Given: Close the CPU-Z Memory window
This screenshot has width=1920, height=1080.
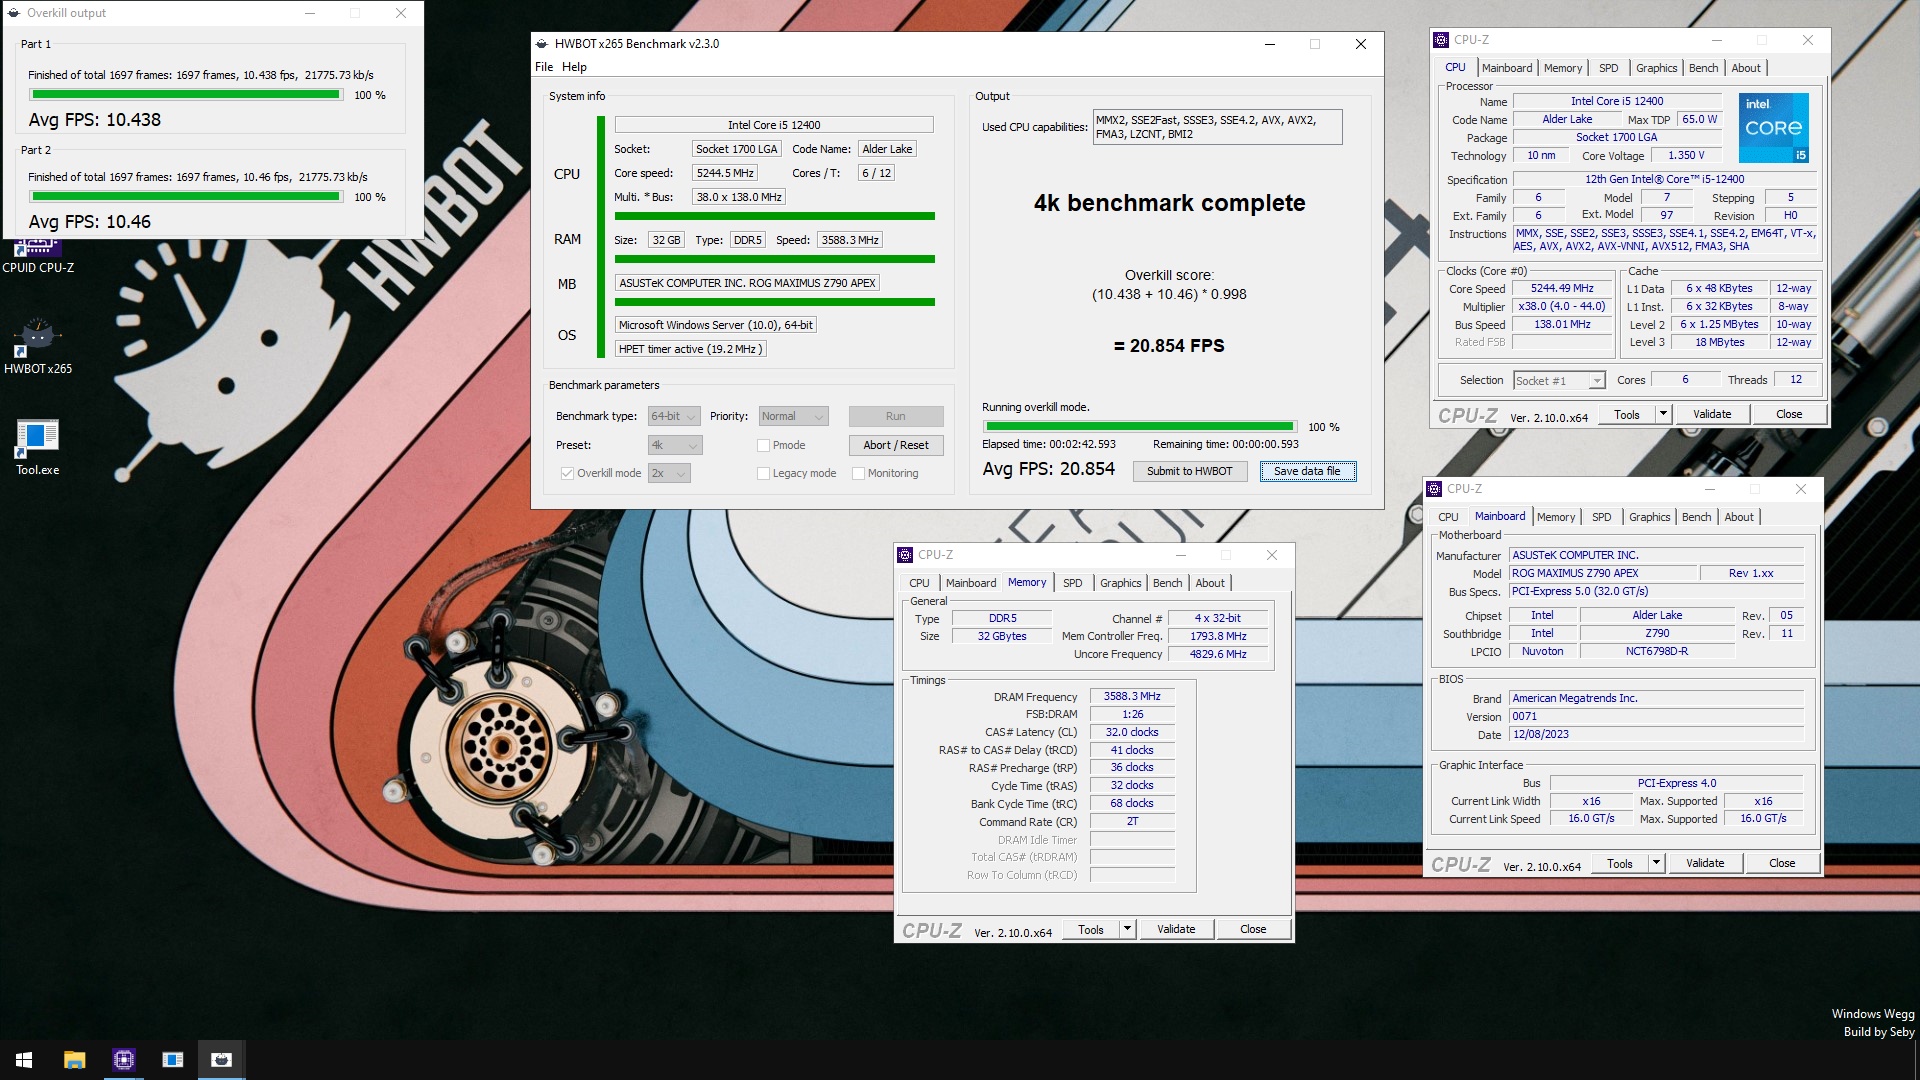Looking at the screenshot, I should (x=1271, y=555).
